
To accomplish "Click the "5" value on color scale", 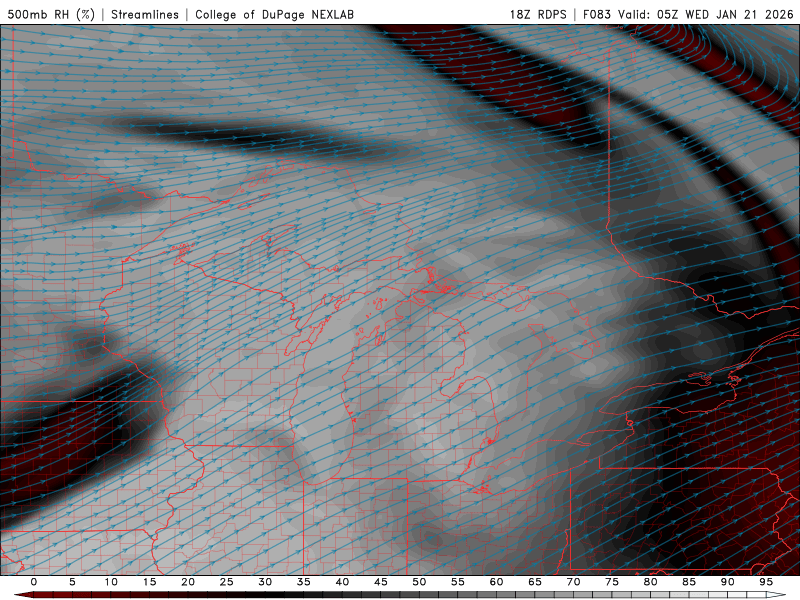I will (x=72, y=582).
